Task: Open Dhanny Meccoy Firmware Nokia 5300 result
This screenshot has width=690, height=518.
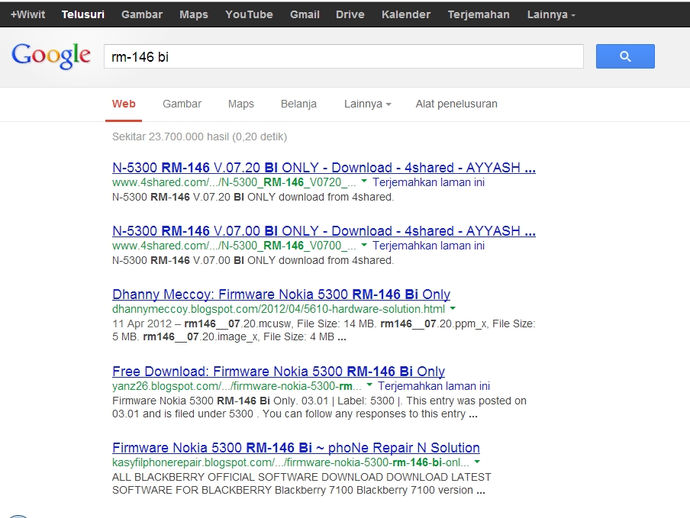Action: [281, 294]
